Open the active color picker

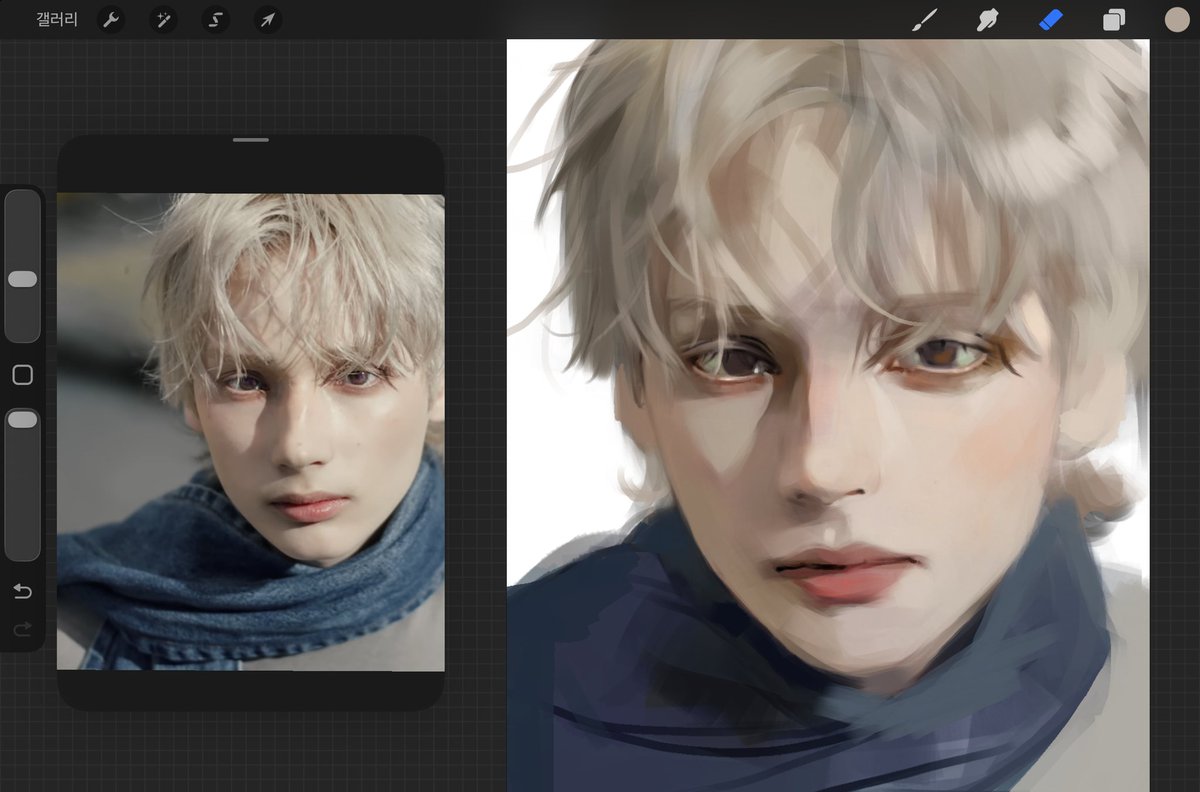(x=1177, y=20)
